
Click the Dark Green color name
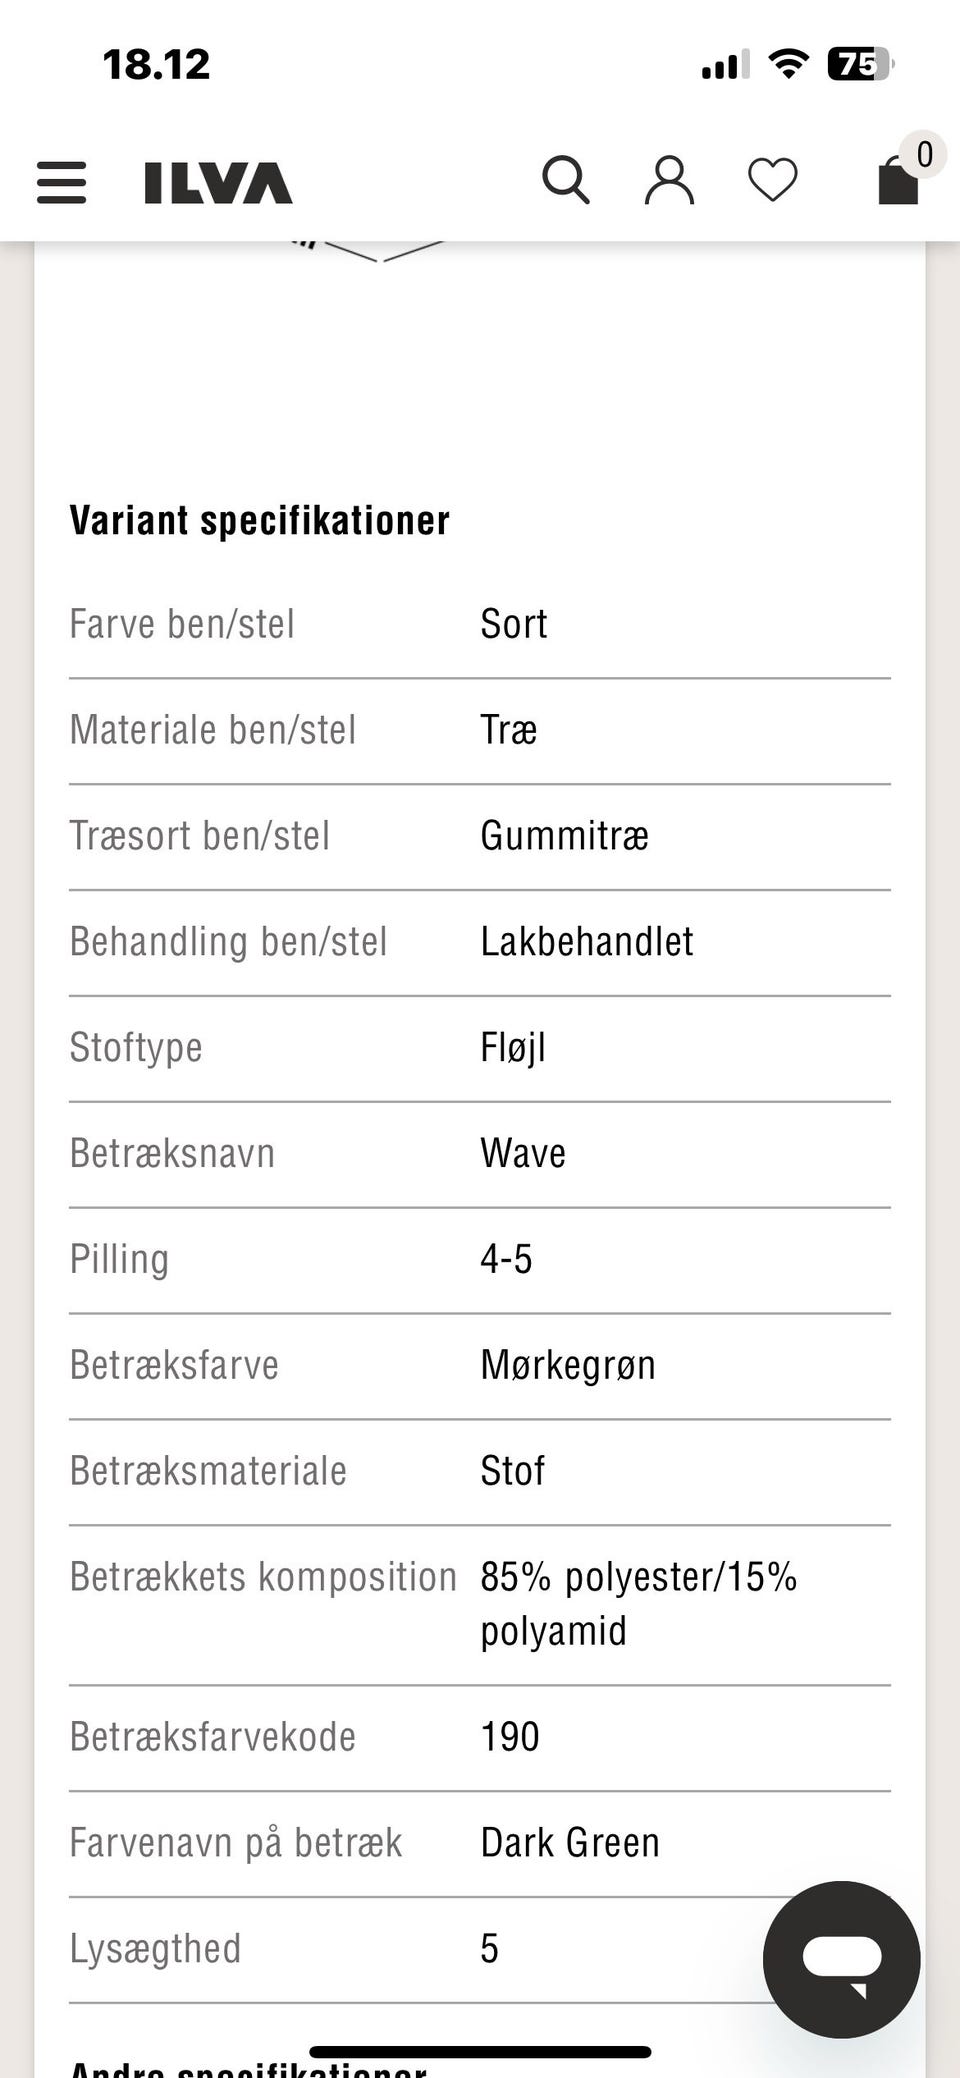click(570, 1842)
